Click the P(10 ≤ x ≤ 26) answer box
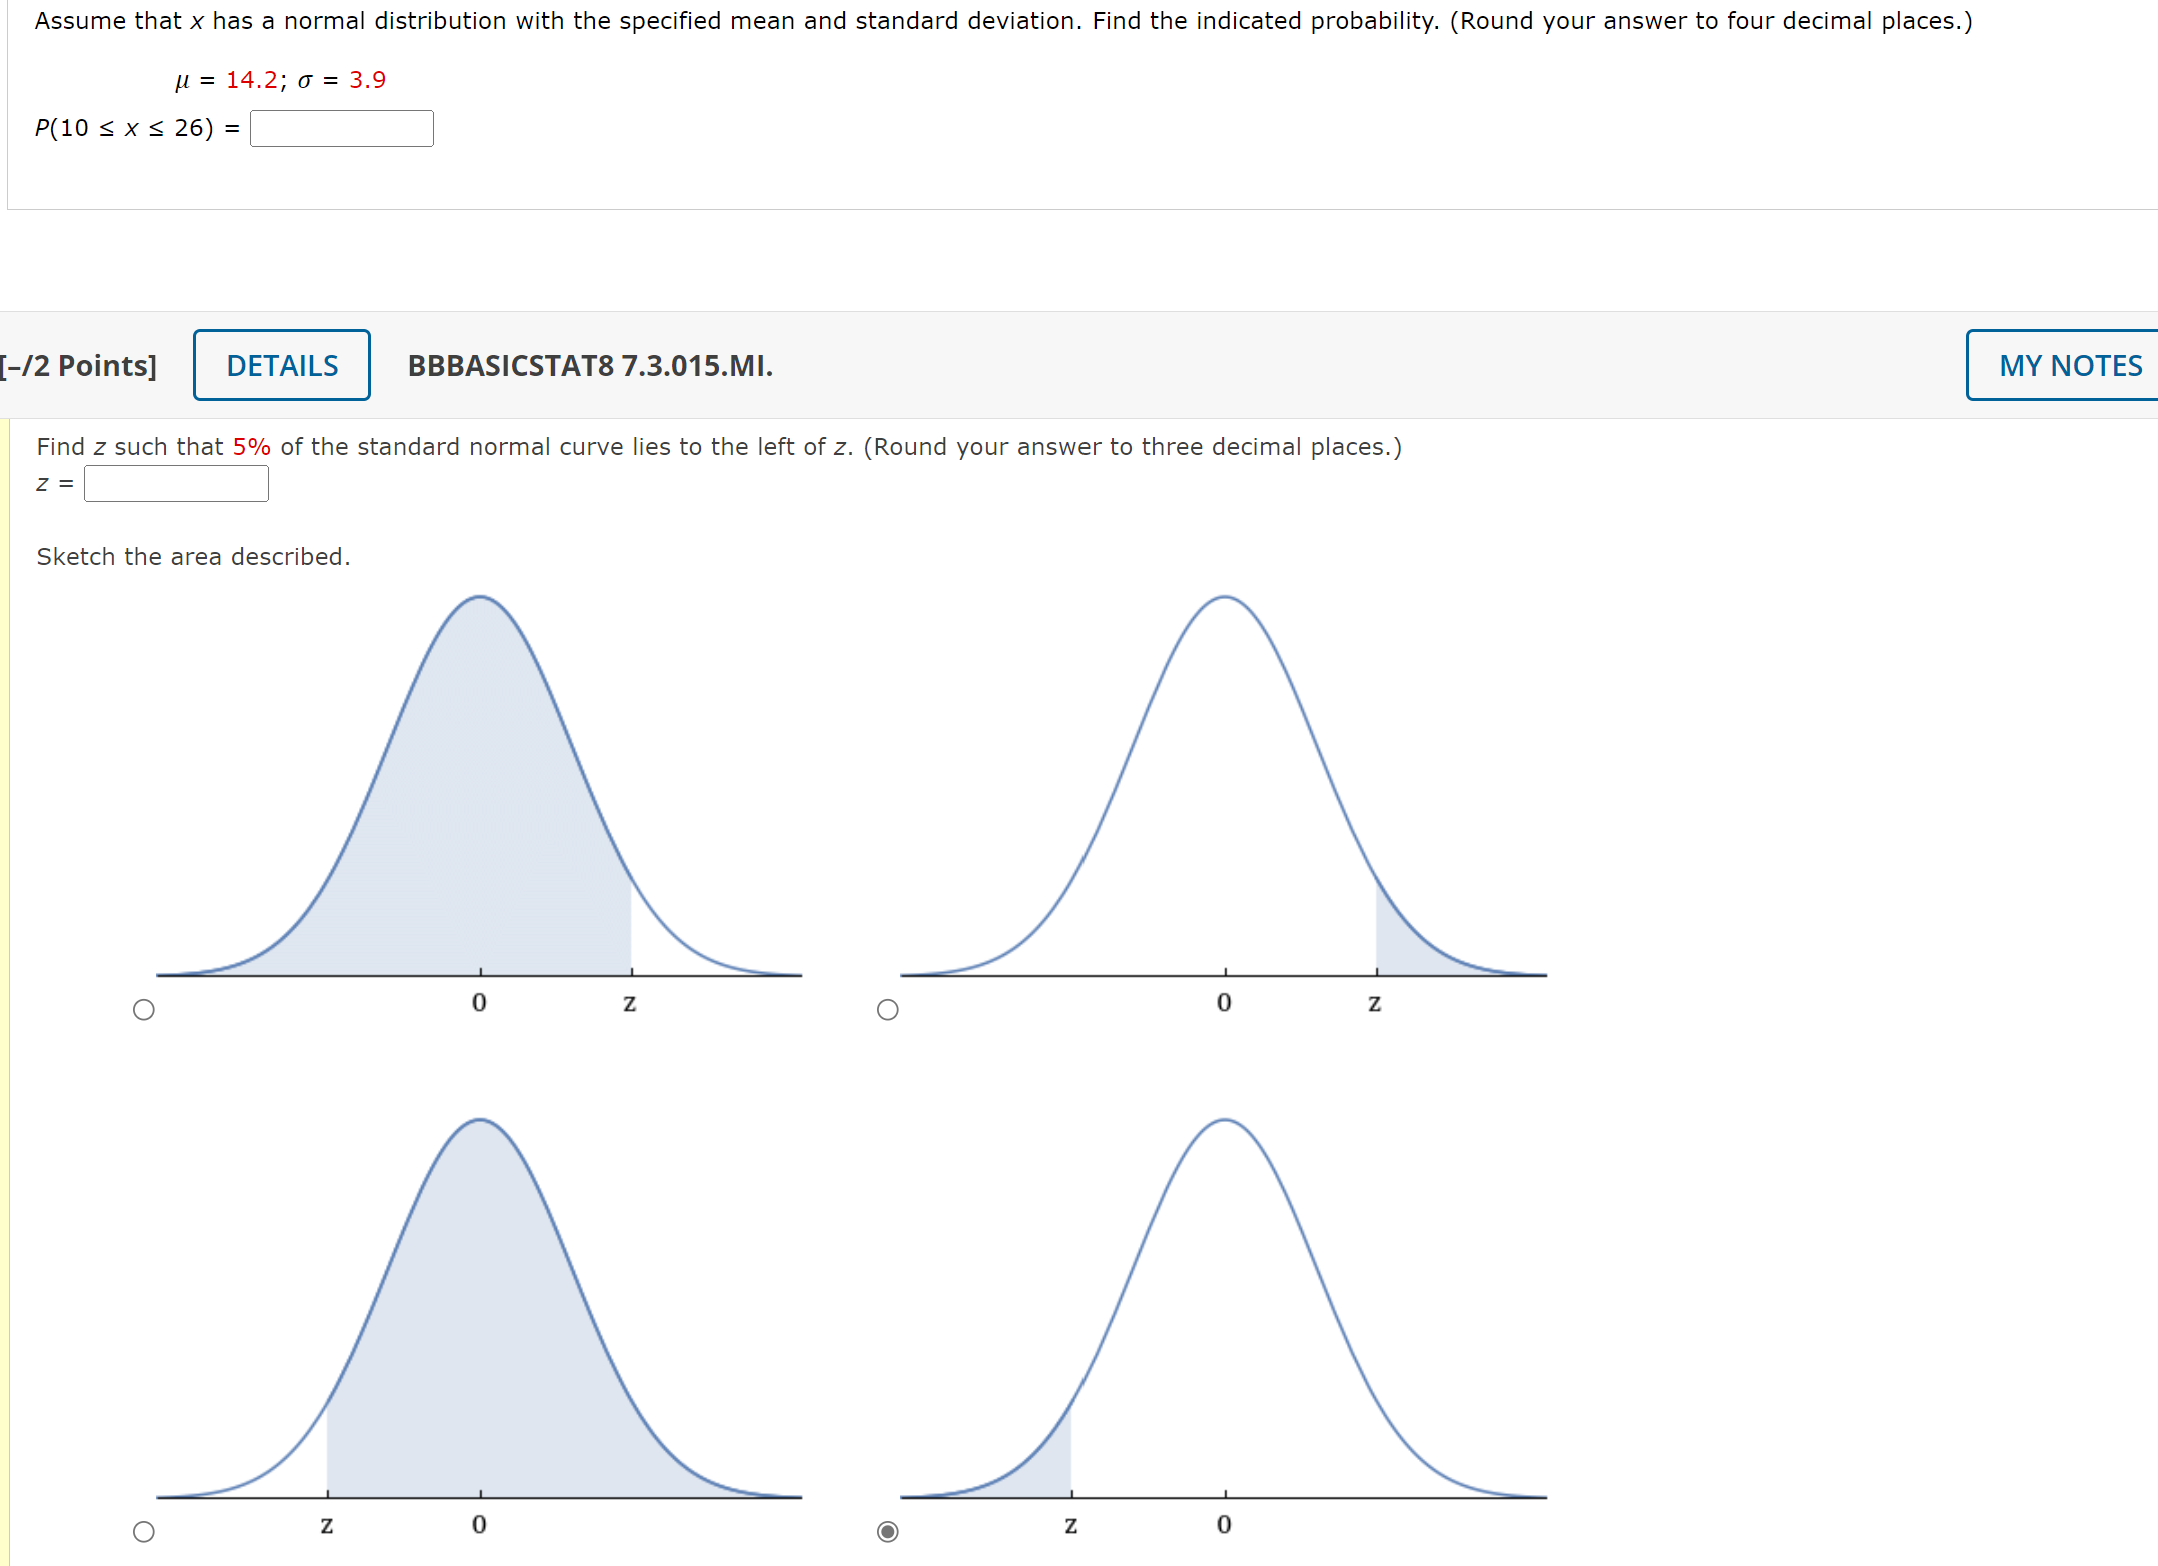The width and height of the screenshot is (2158, 1566). point(341,128)
